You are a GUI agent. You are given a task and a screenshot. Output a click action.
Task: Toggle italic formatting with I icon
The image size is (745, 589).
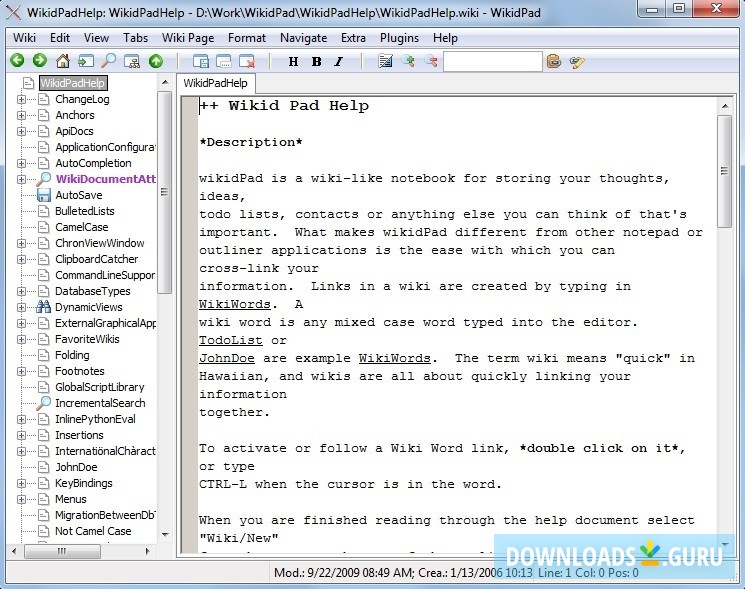(x=339, y=61)
